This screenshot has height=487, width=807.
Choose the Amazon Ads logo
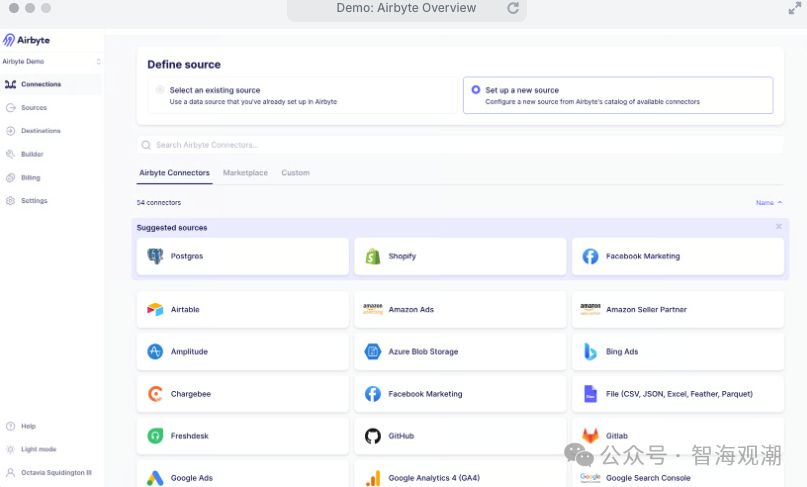373,309
